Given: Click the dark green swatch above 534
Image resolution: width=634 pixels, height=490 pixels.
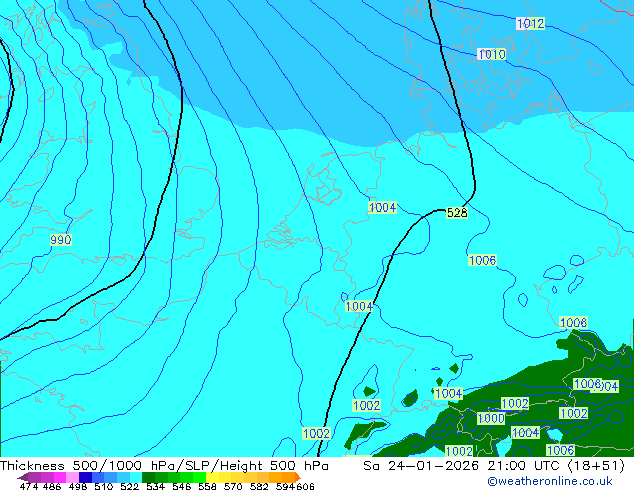Looking at the screenshot, I should [x=148, y=477].
